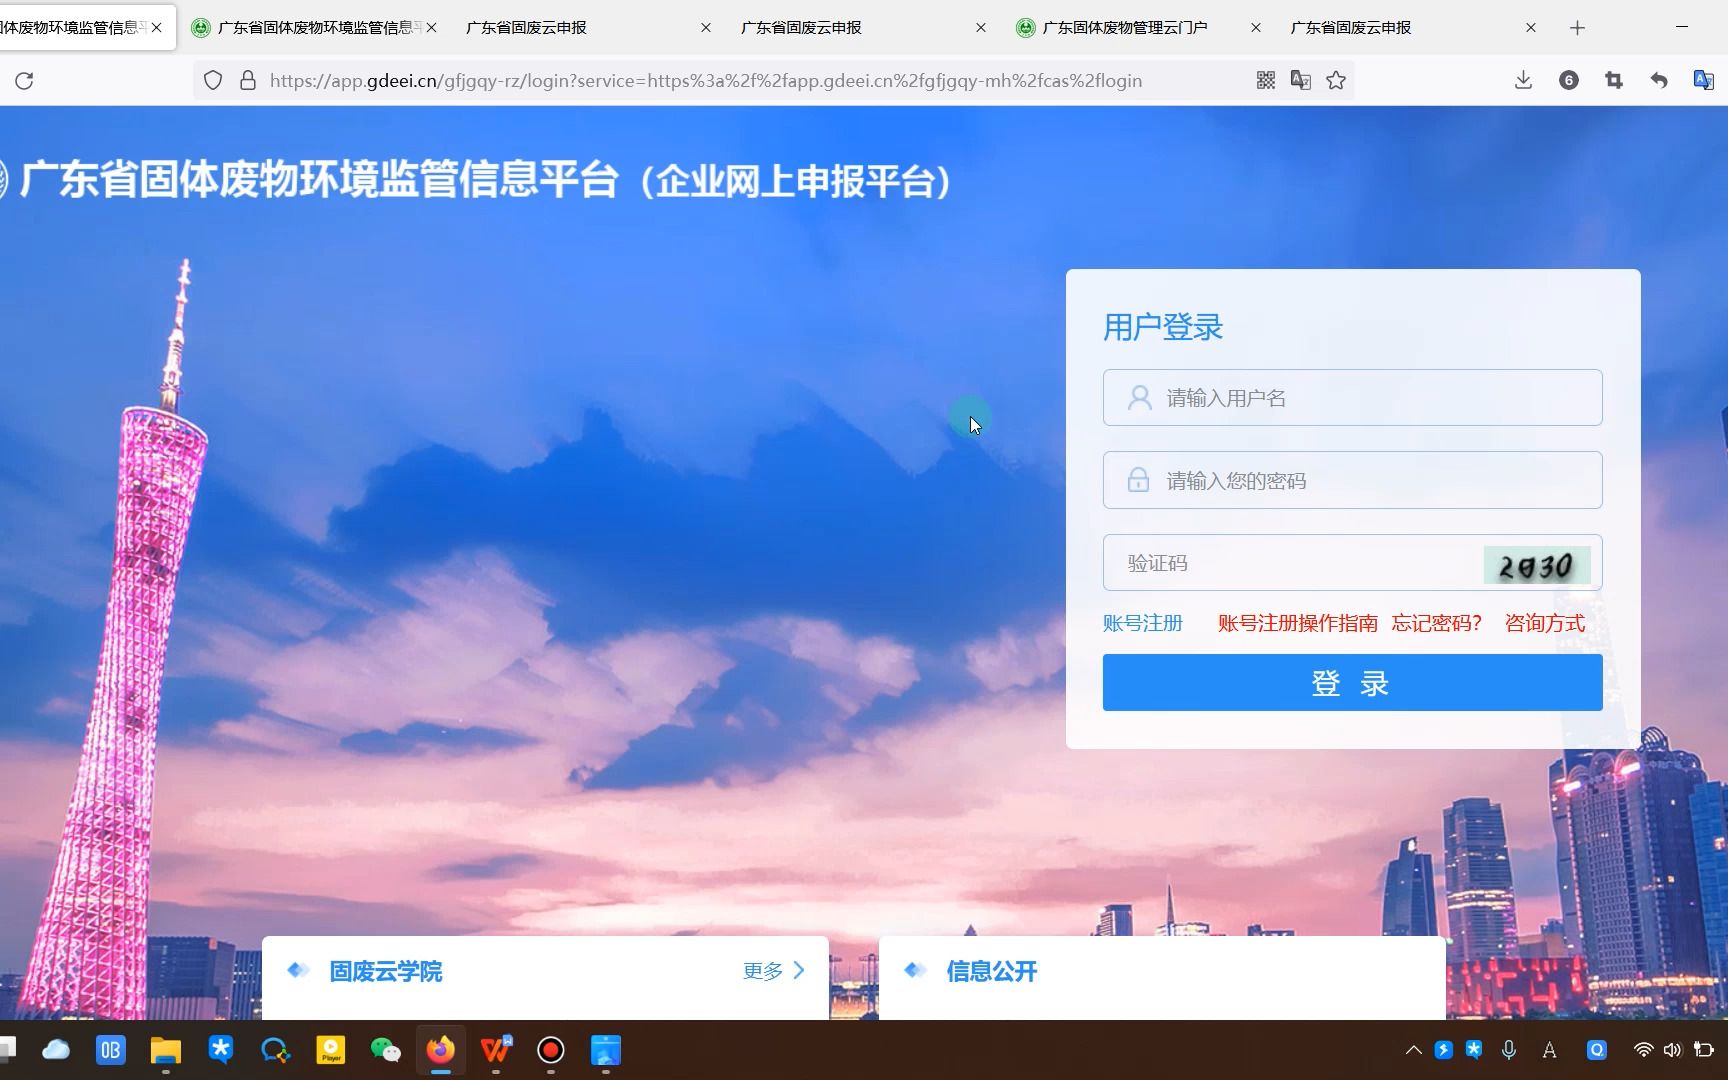Click the address bar URL
The width and height of the screenshot is (1728, 1080).
tap(706, 81)
